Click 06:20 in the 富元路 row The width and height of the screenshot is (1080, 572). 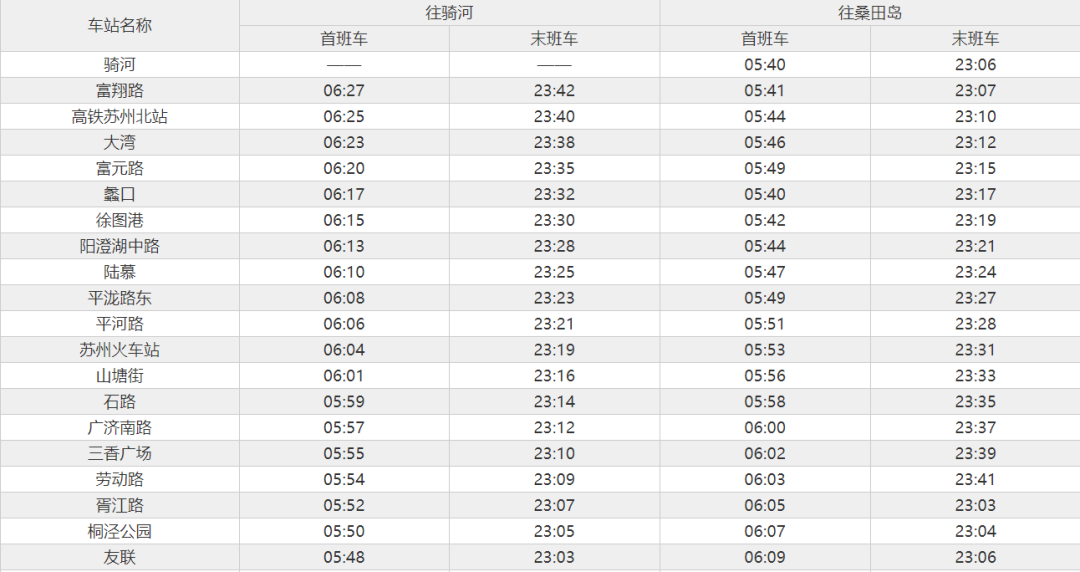(344, 168)
